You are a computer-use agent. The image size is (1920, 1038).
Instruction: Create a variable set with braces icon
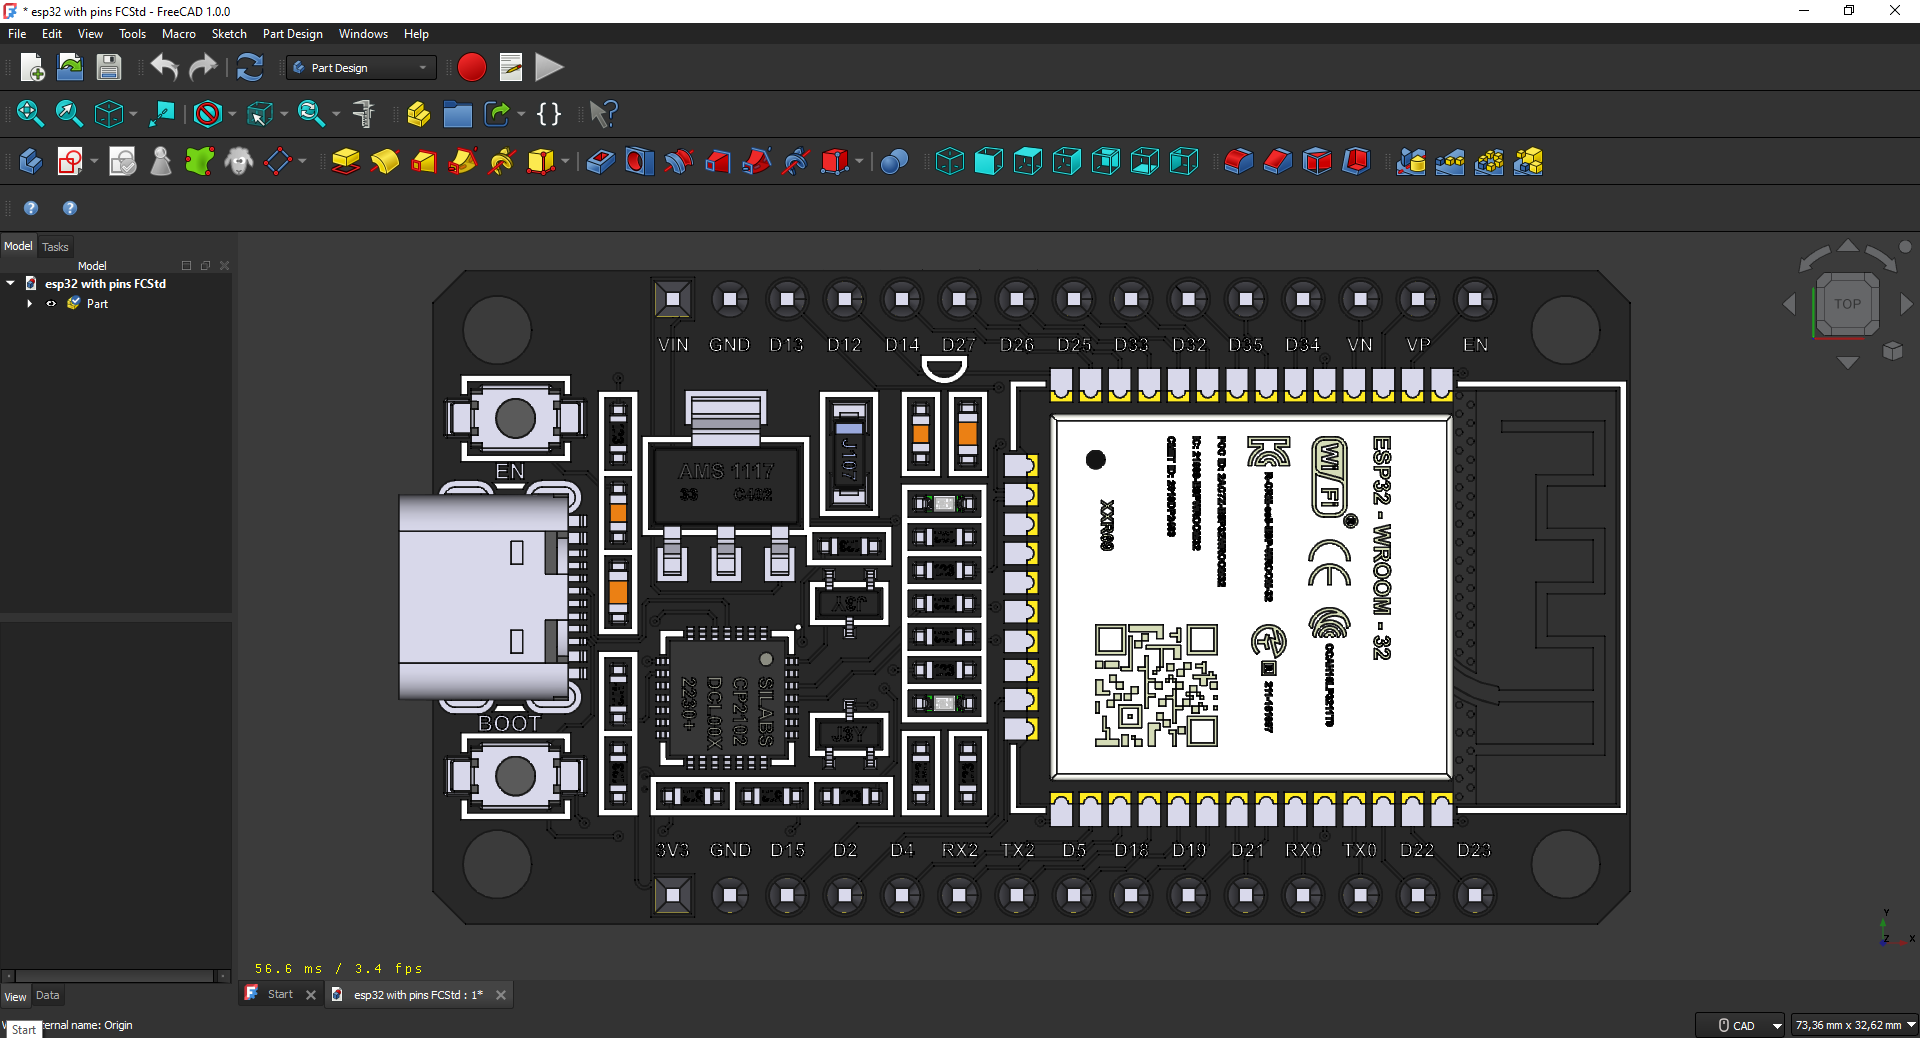tap(549, 114)
